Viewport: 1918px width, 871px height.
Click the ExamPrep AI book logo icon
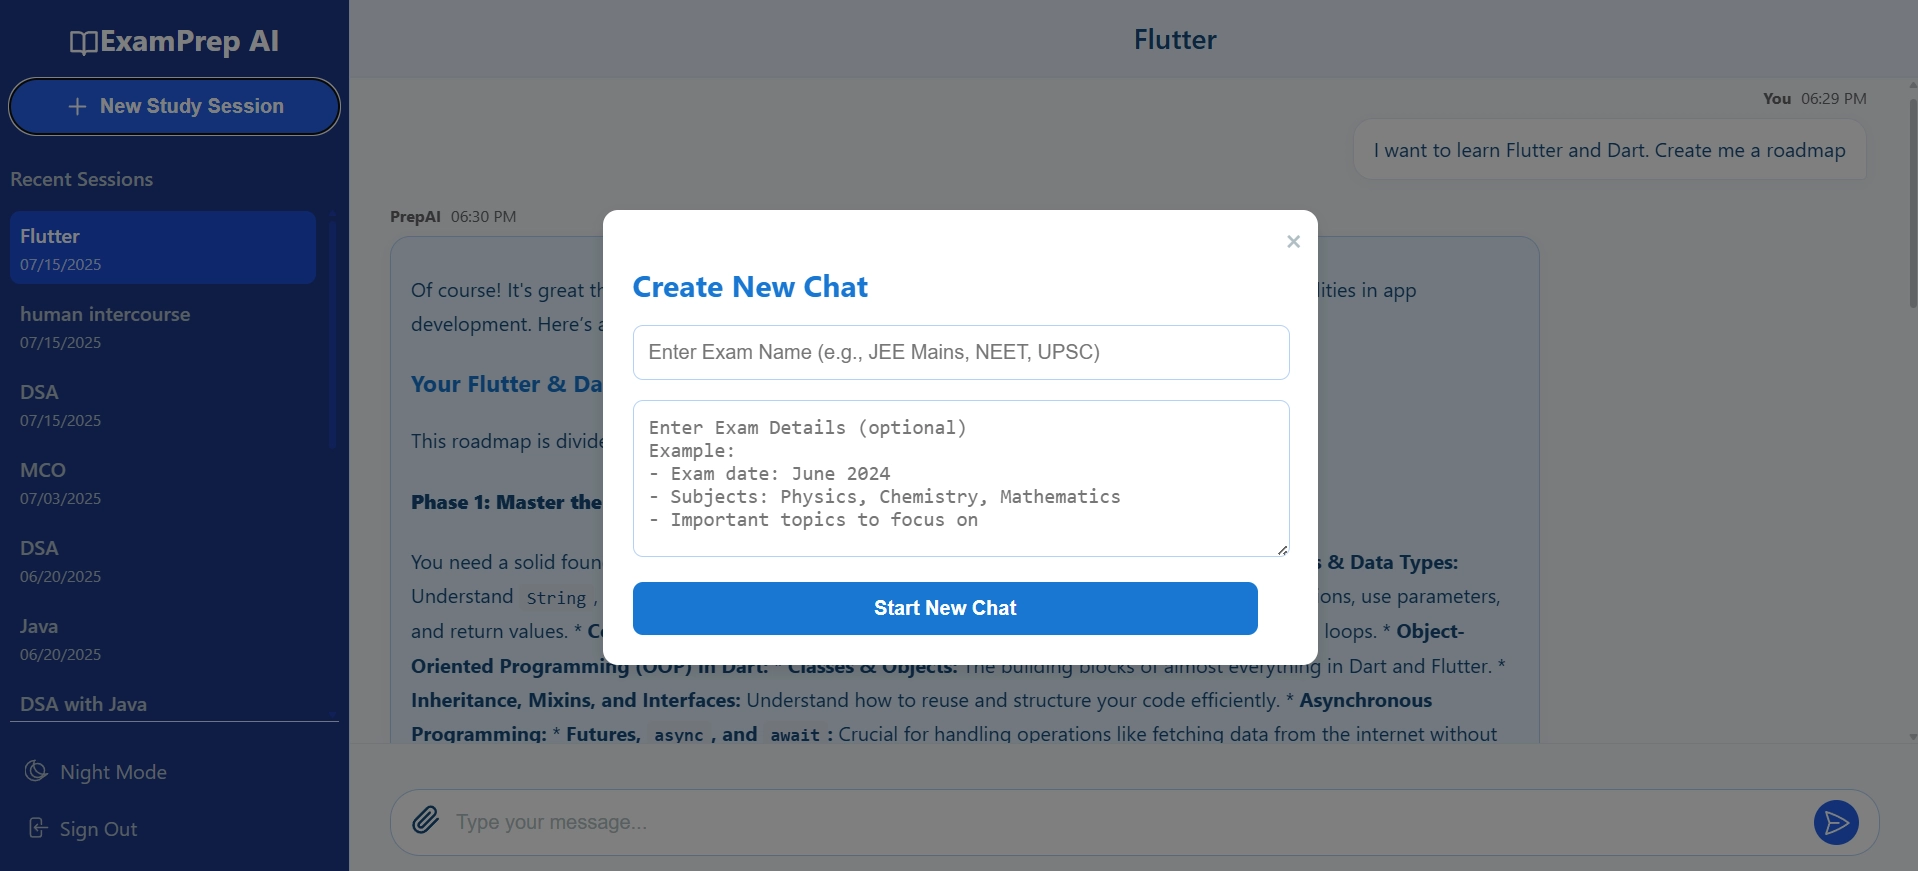(x=83, y=42)
